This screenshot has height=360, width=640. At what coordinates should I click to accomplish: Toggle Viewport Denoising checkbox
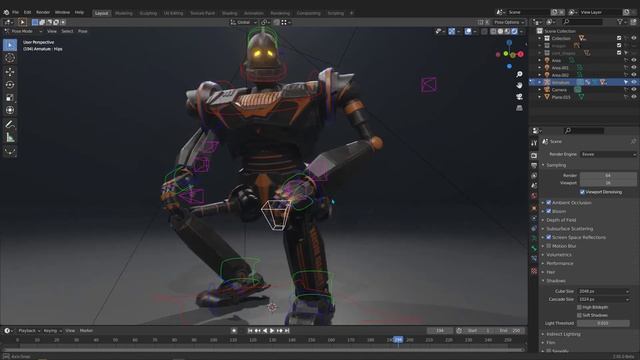(x=582, y=192)
